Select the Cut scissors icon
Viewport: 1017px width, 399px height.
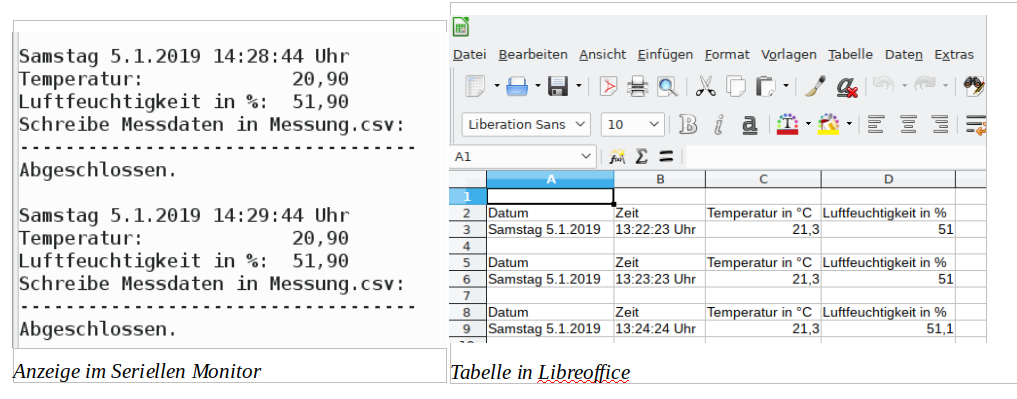pos(706,86)
